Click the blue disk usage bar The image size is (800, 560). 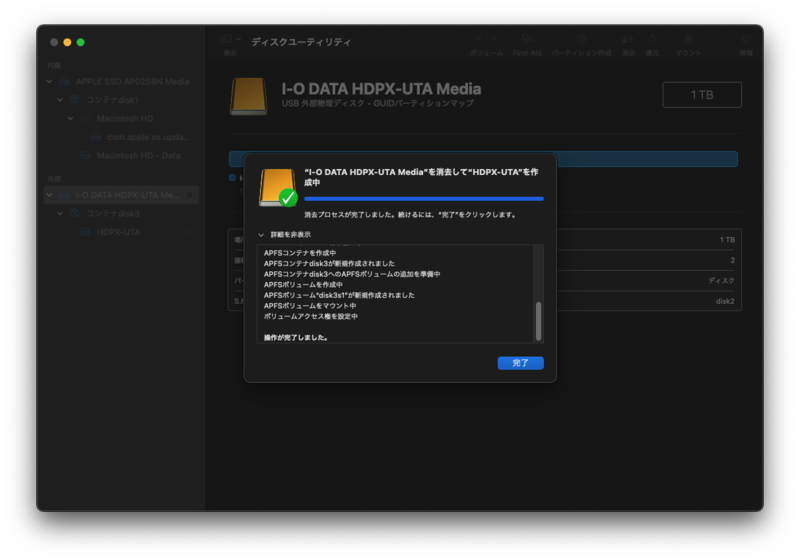[483, 159]
